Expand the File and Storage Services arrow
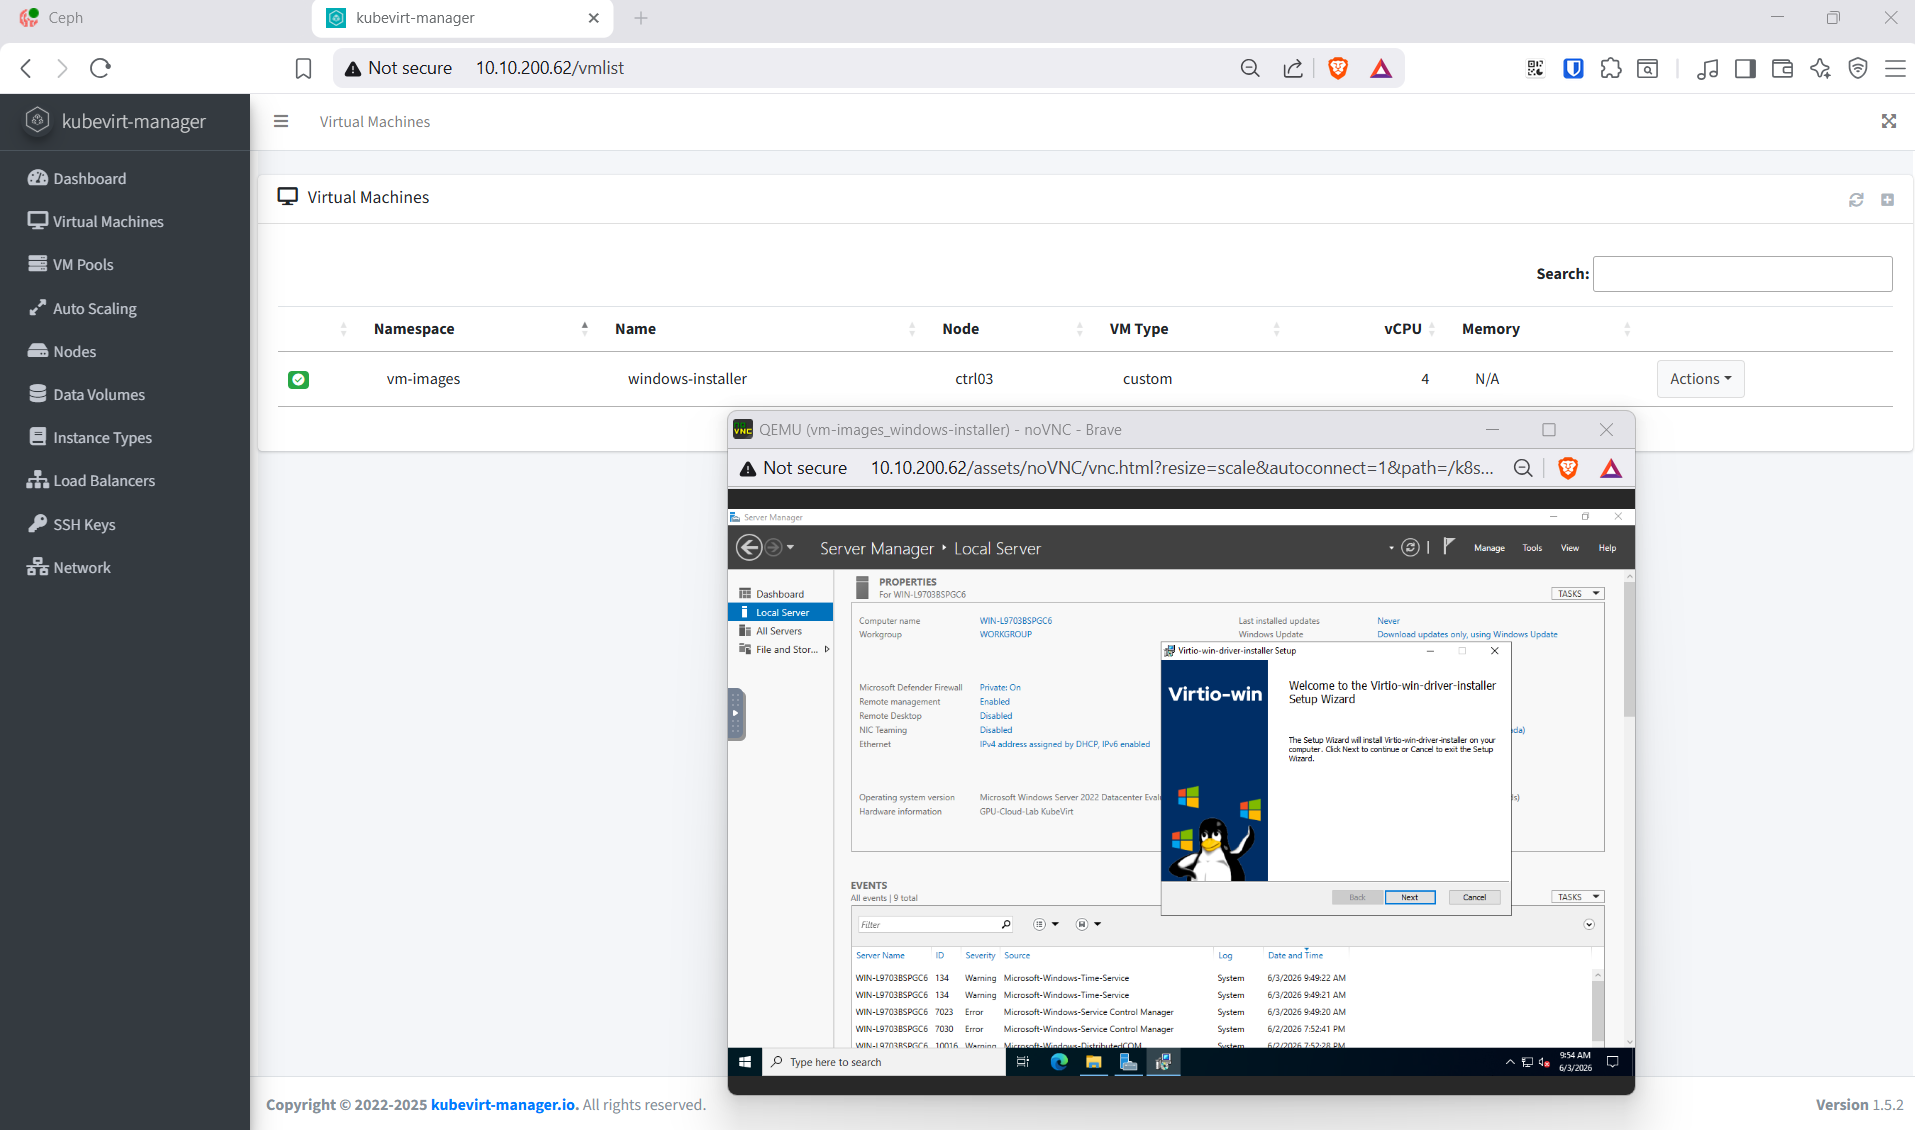1915x1130 pixels. [x=827, y=649]
